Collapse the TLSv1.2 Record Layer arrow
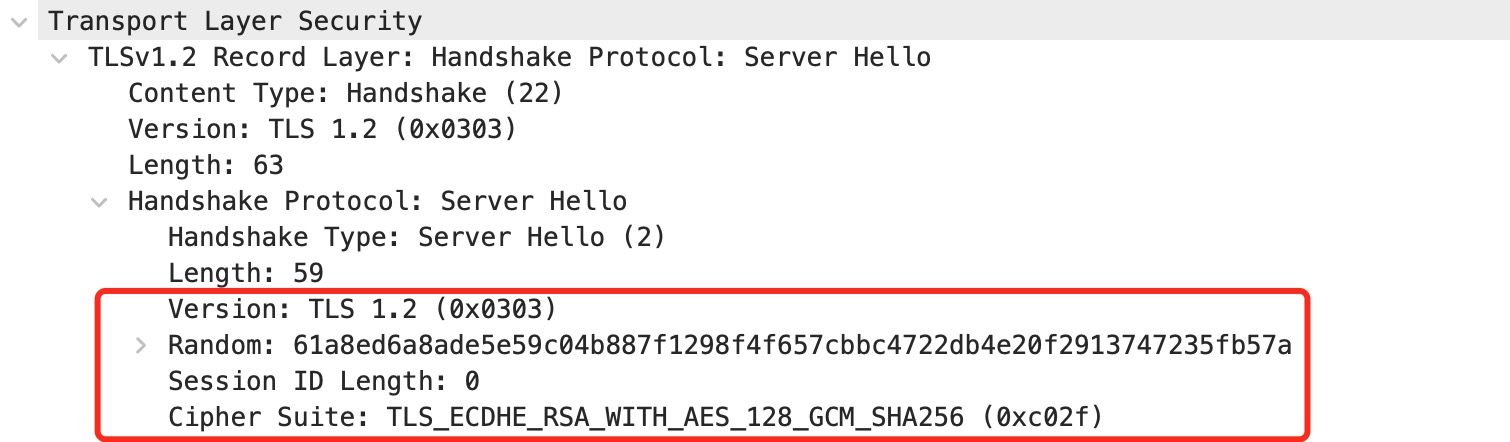Image resolution: width=1510 pixels, height=442 pixels. pyautogui.click(x=61, y=57)
